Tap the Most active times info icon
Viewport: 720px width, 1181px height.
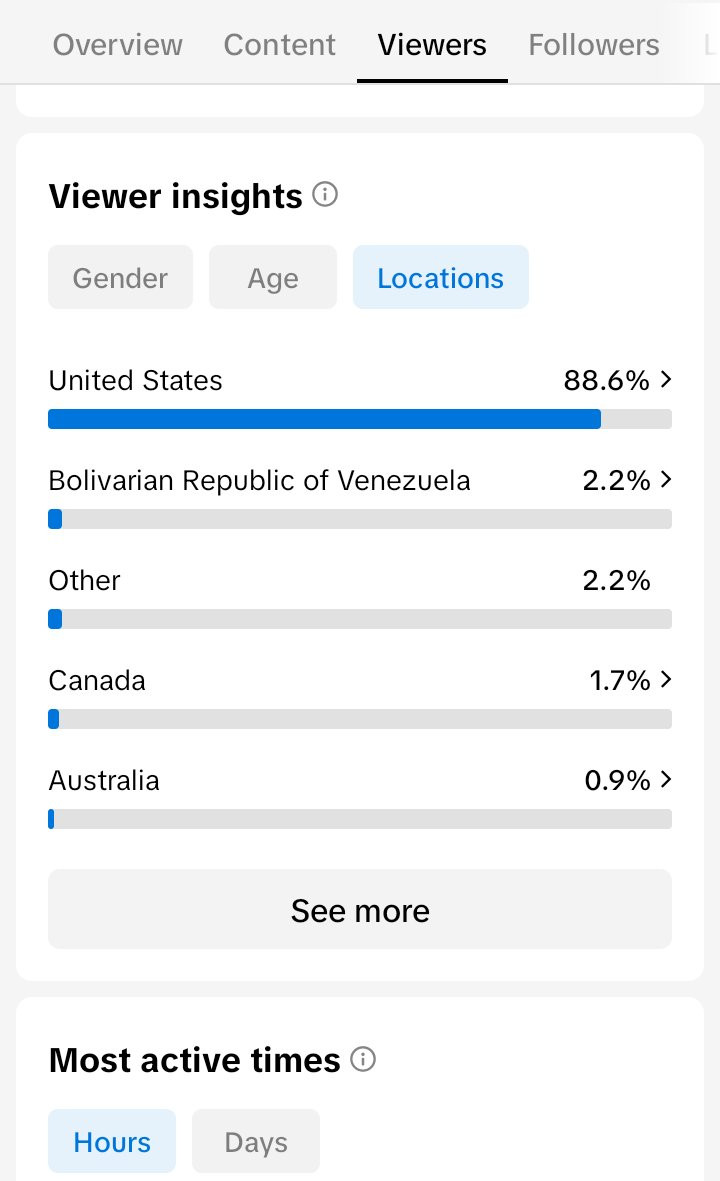pos(363,1059)
